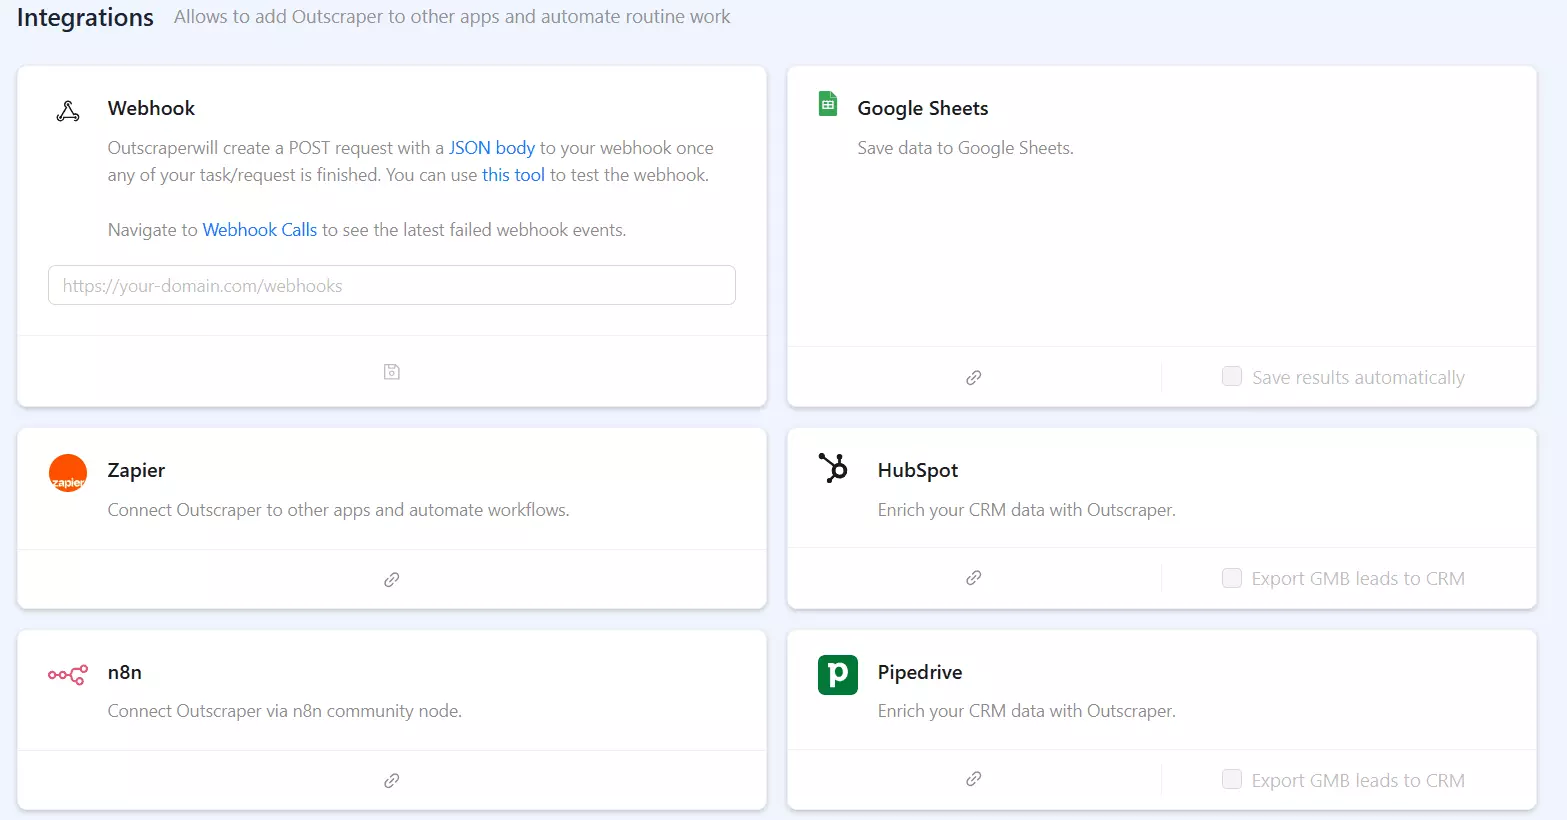Click the Google Sheets logo icon
The height and width of the screenshot is (820, 1567).
(x=828, y=104)
